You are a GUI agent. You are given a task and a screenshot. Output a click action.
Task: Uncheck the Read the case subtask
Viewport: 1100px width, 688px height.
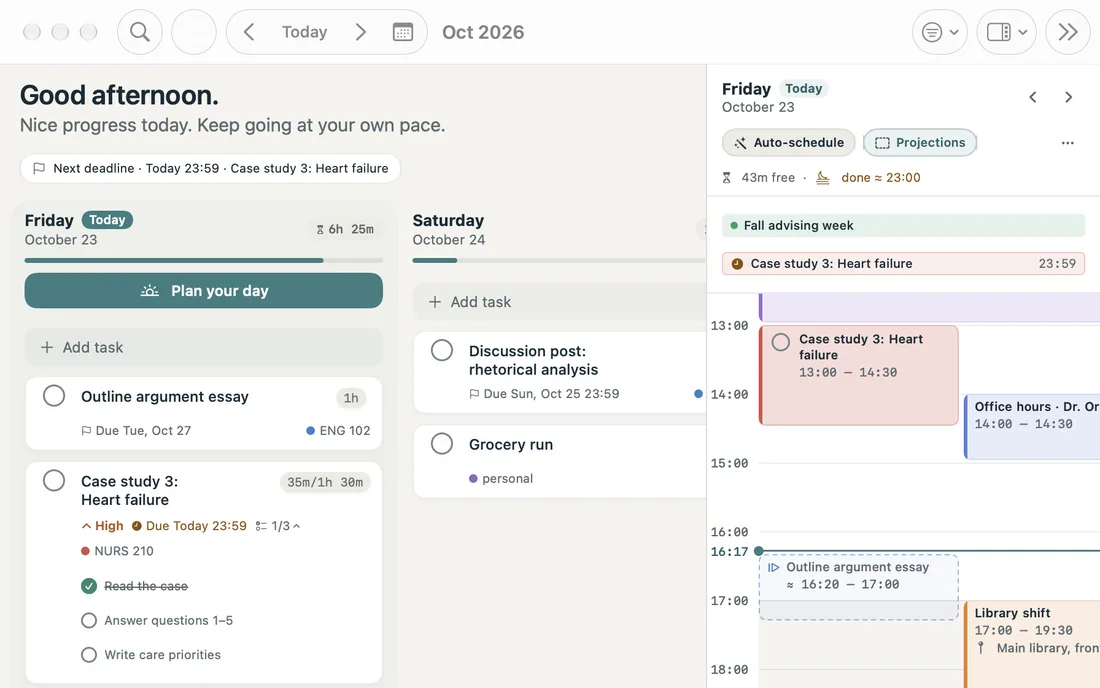tap(88, 586)
